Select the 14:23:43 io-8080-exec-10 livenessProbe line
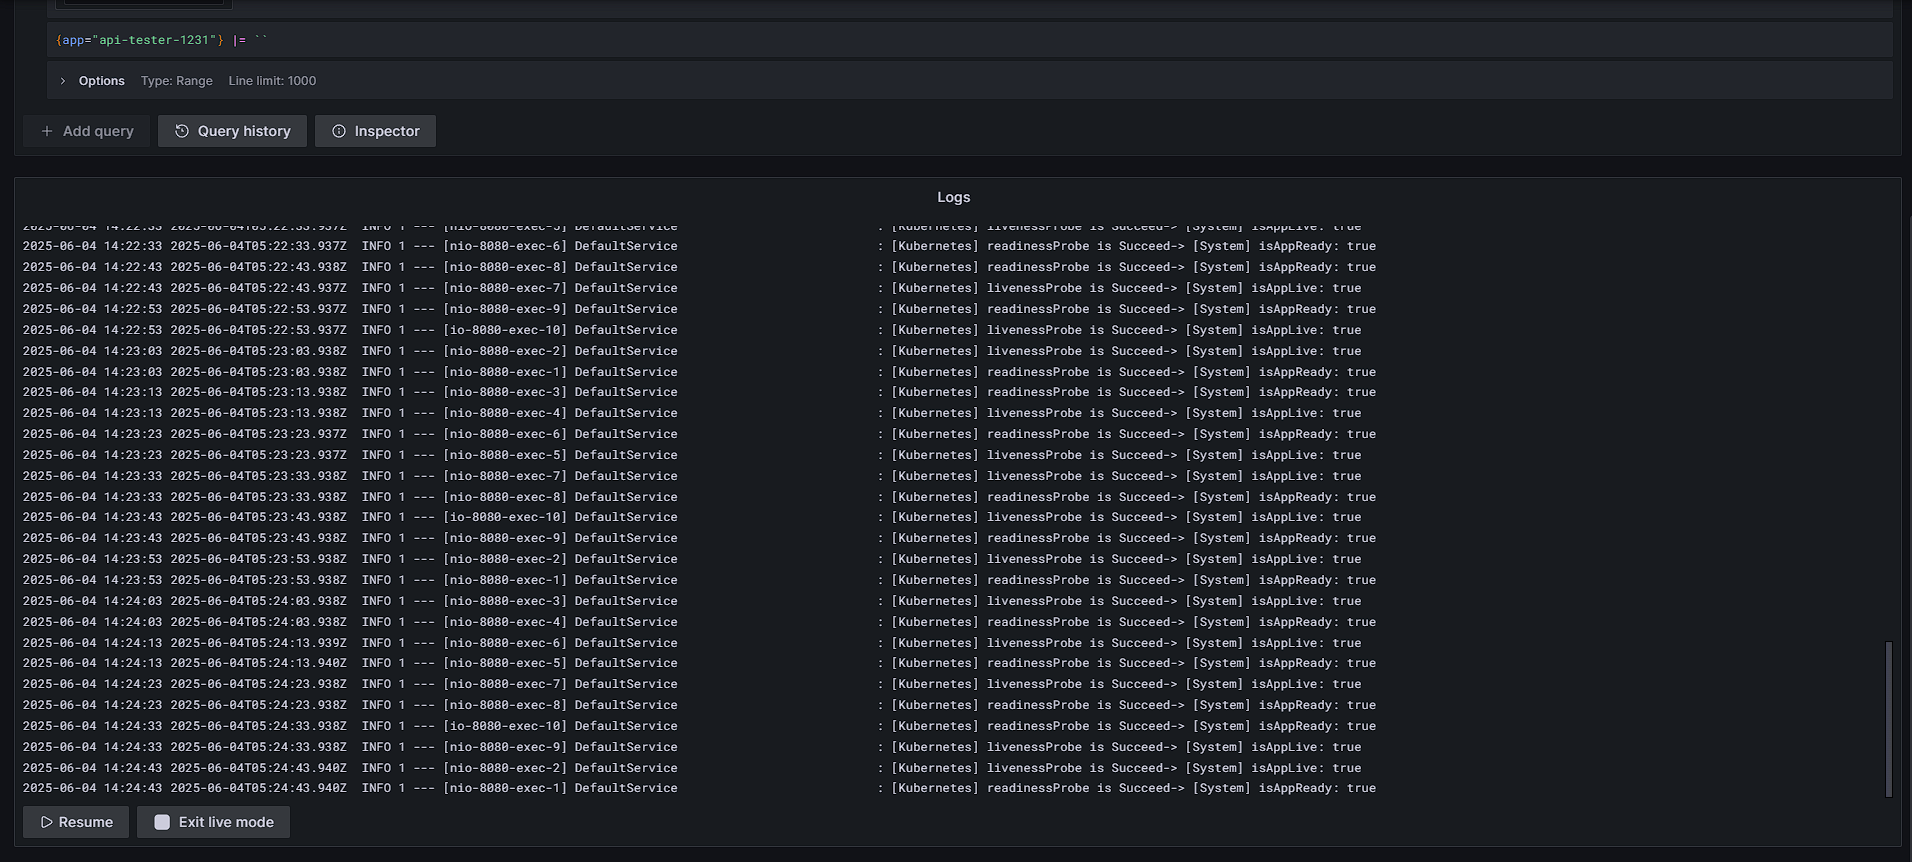Image resolution: width=1912 pixels, height=862 pixels. click(700, 517)
